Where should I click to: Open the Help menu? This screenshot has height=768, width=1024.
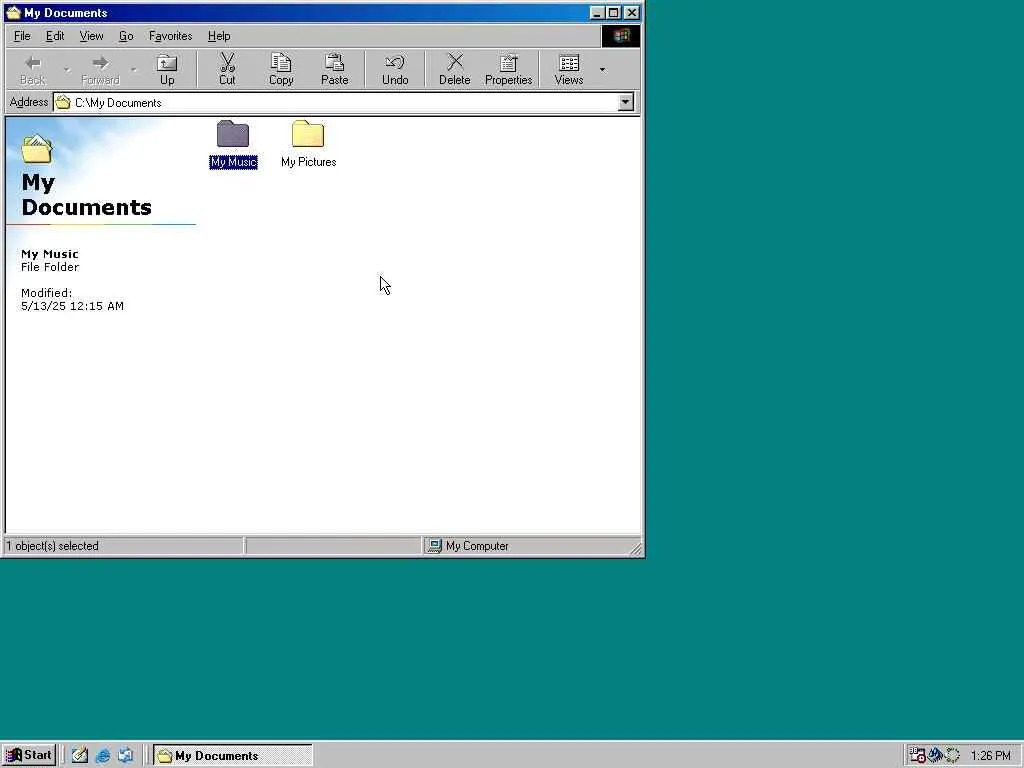coord(219,36)
